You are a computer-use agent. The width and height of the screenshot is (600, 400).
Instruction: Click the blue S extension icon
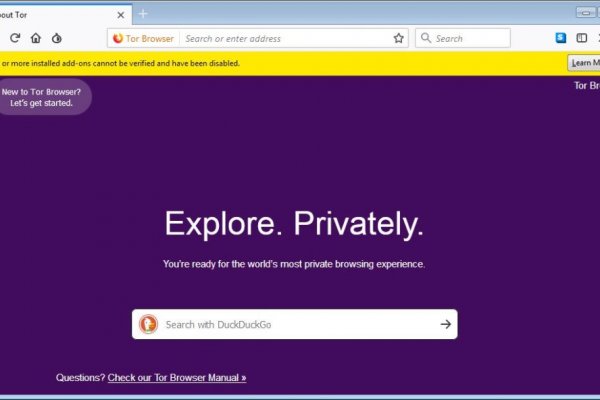point(561,38)
